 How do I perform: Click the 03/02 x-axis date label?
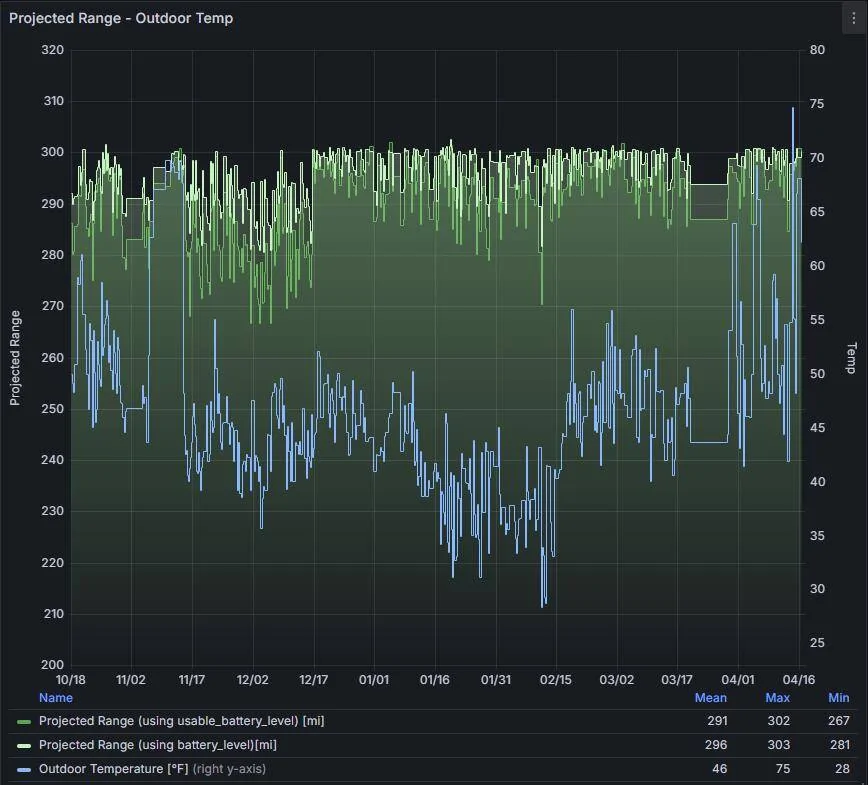point(616,679)
